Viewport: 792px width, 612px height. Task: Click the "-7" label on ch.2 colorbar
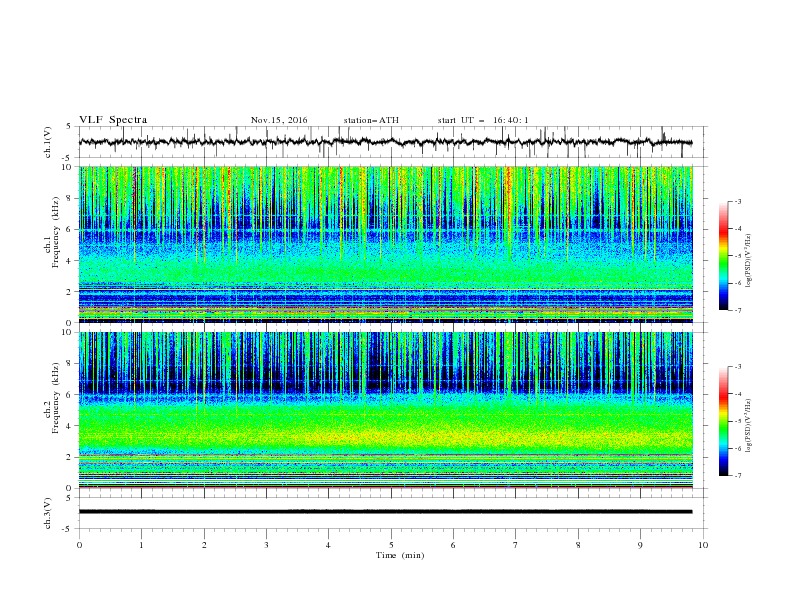pyautogui.click(x=738, y=476)
